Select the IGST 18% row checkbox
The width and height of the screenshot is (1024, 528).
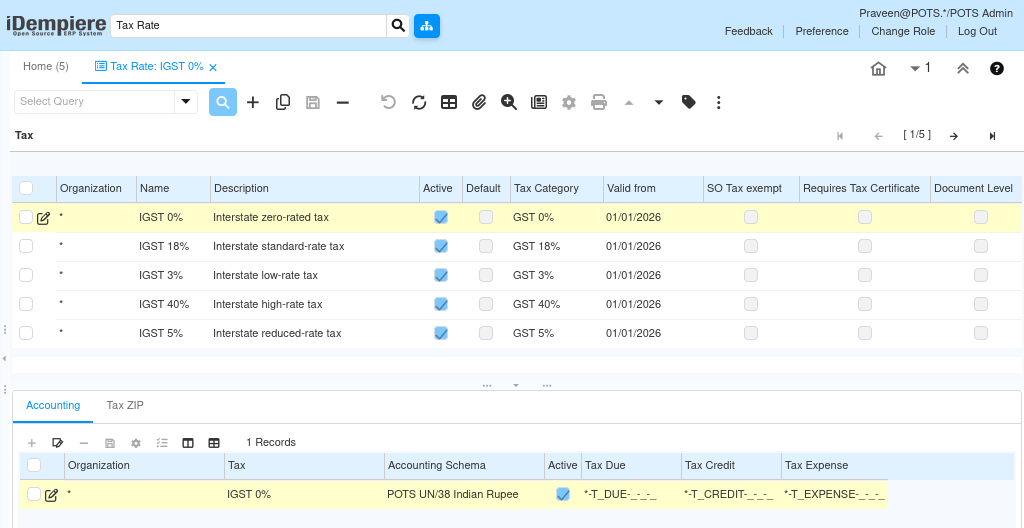[25, 246]
